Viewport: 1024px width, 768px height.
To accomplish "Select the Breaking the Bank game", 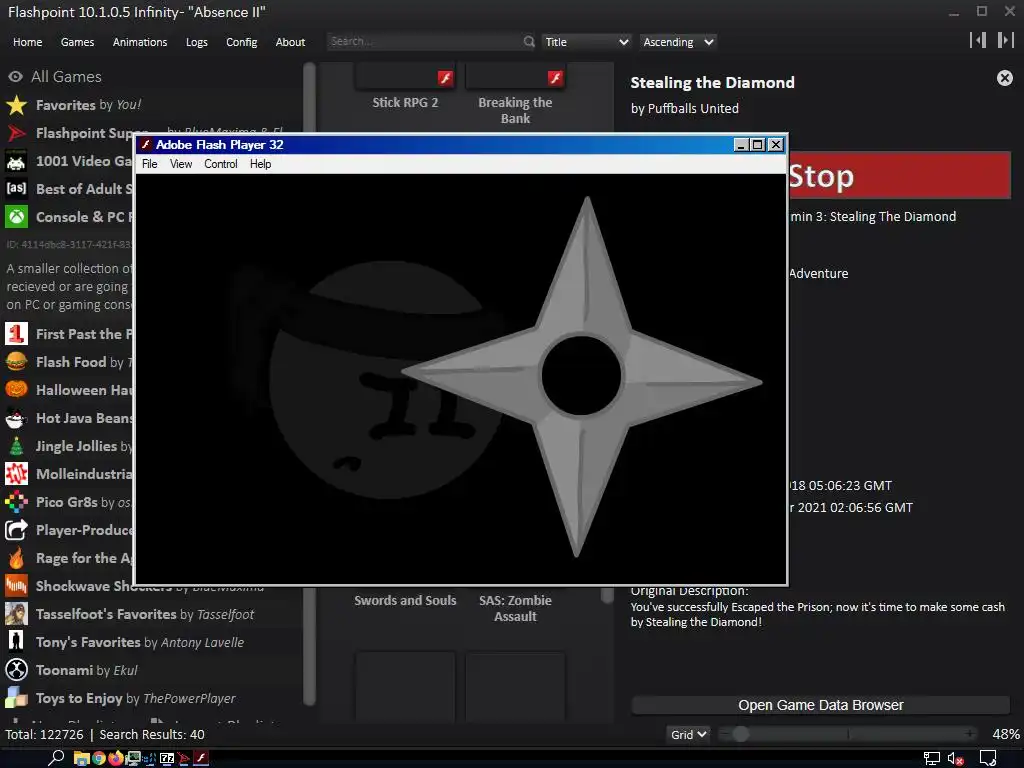I will point(515,110).
